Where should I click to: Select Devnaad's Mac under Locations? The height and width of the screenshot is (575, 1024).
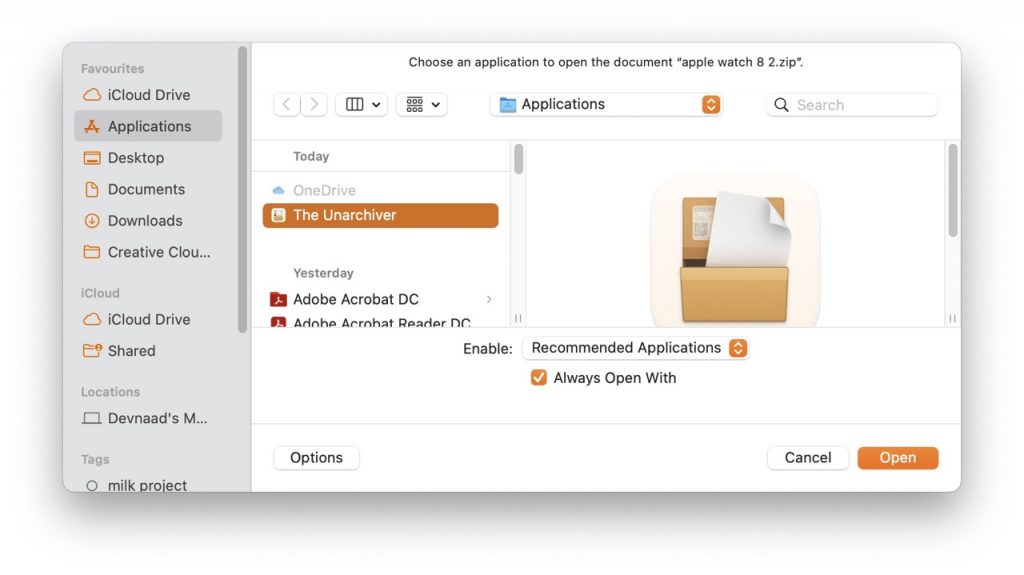[x=148, y=418]
